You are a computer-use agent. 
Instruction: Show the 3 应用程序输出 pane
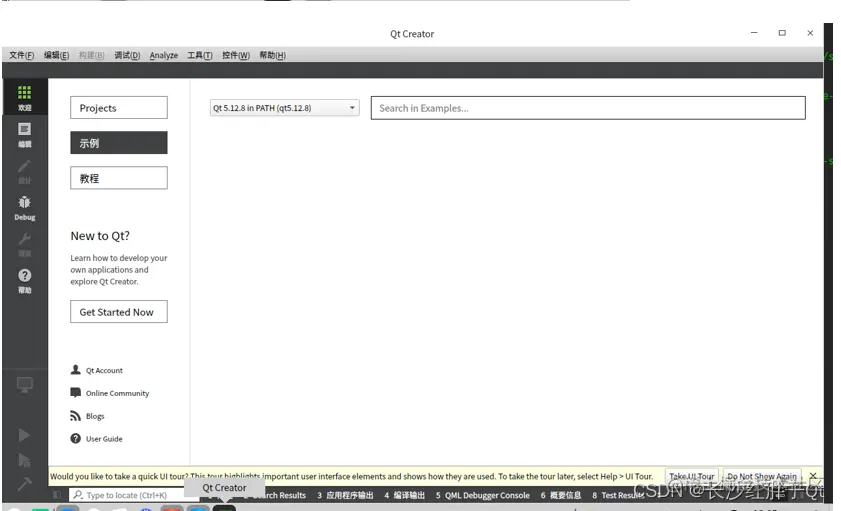coord(345,495)
